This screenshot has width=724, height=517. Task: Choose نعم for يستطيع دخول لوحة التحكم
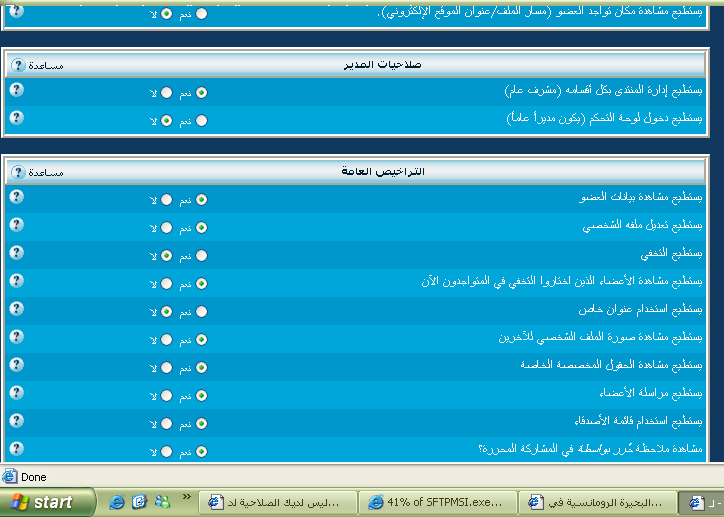(x=202, y=121)
